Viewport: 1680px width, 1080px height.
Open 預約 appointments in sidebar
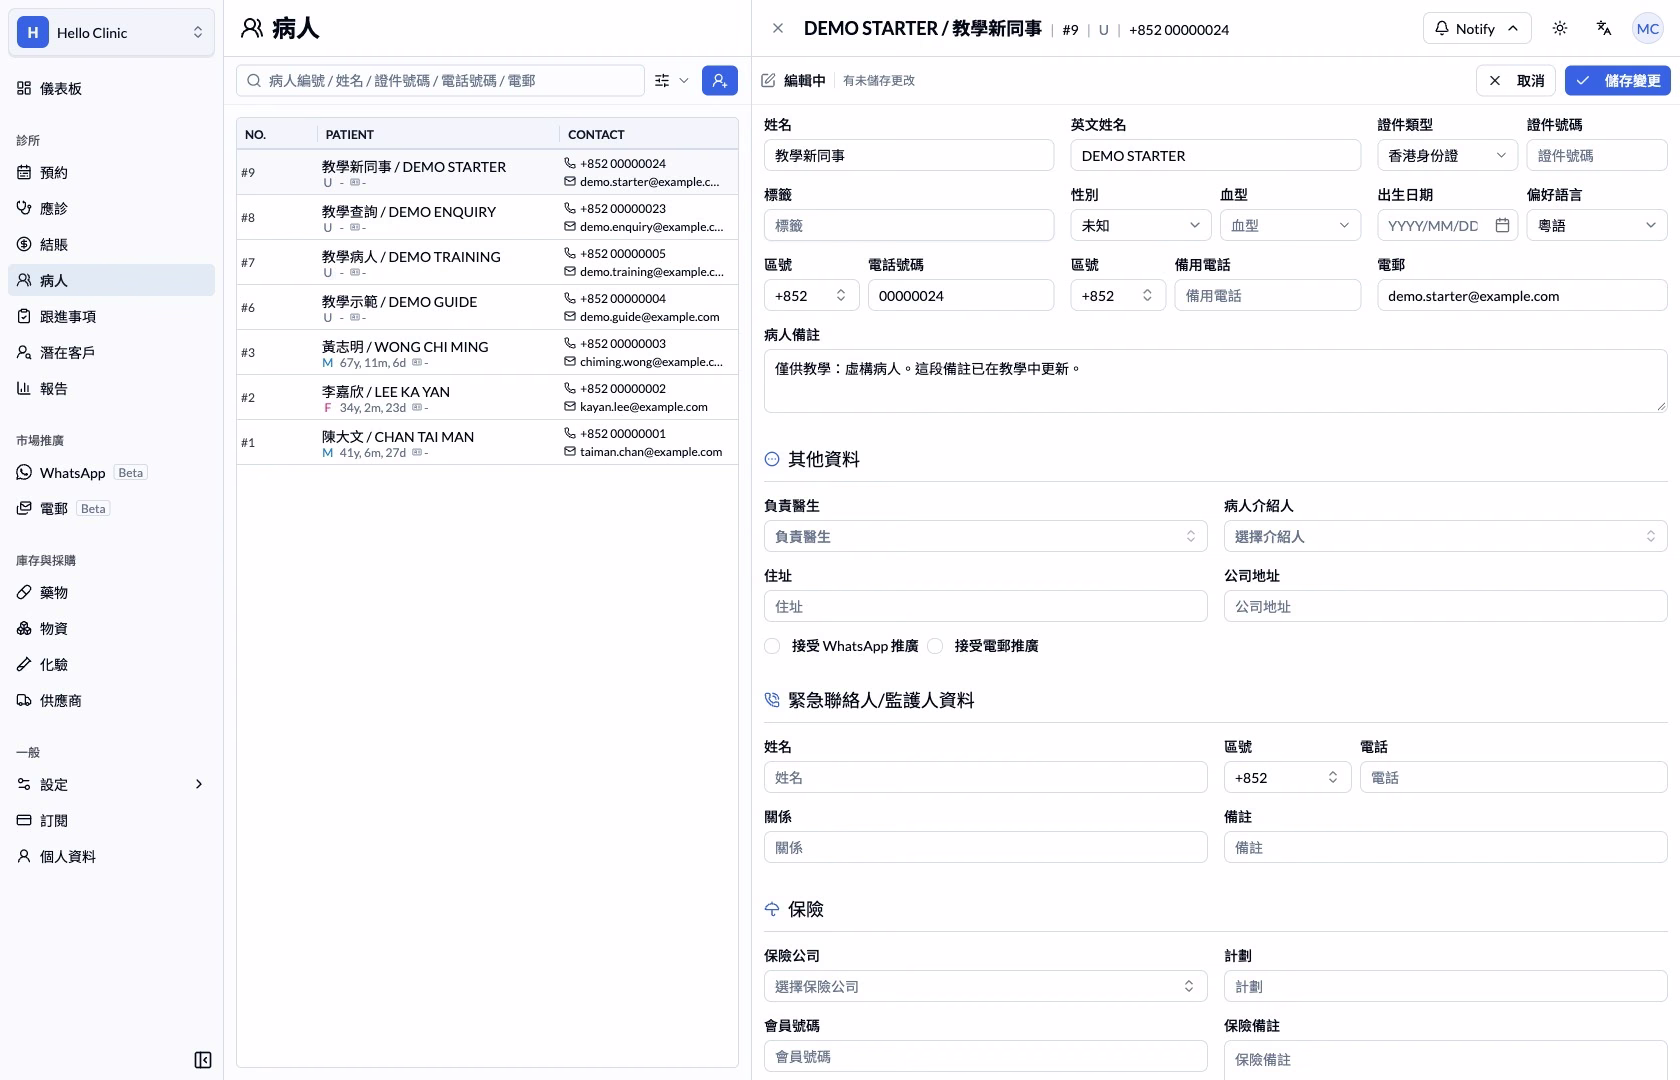(x=111, y=173)
